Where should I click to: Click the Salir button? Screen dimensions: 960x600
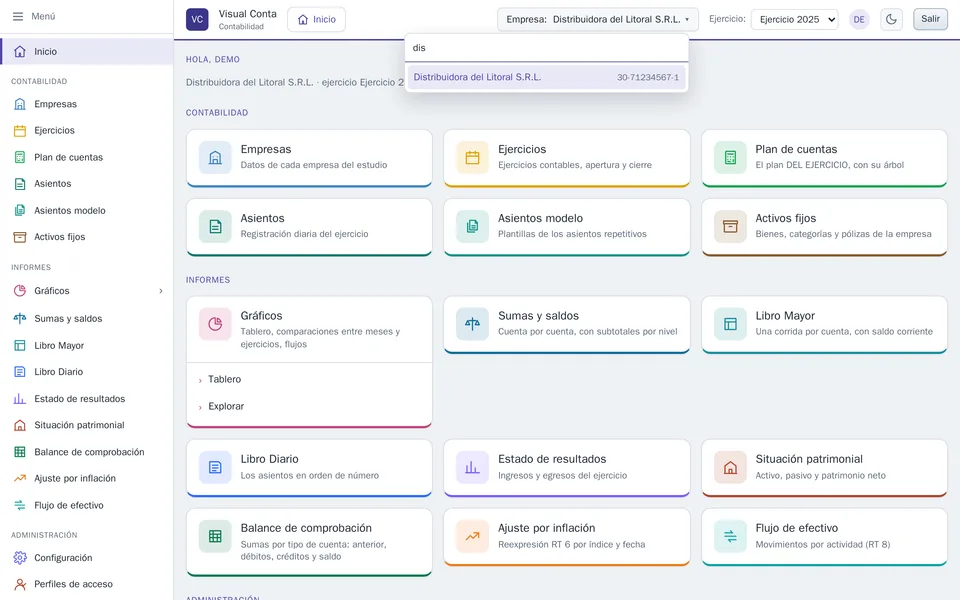point(930,19)
